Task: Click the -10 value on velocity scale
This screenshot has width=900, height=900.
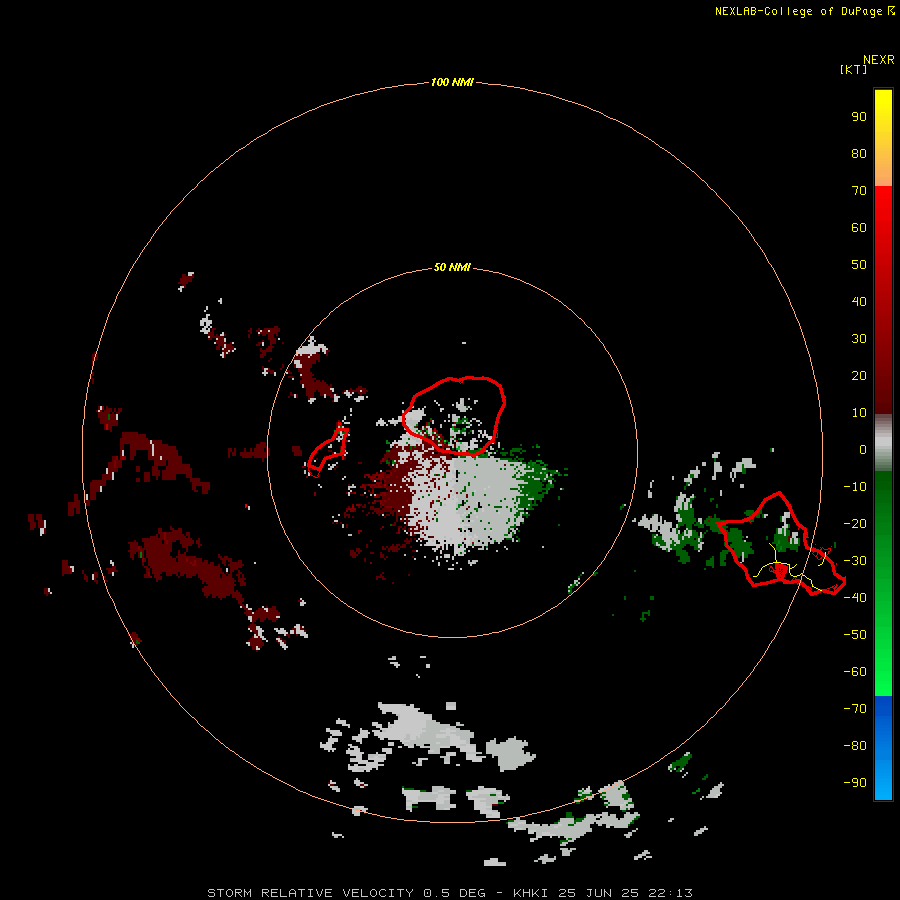Action: pyautogui.click(x=855, y=487)
